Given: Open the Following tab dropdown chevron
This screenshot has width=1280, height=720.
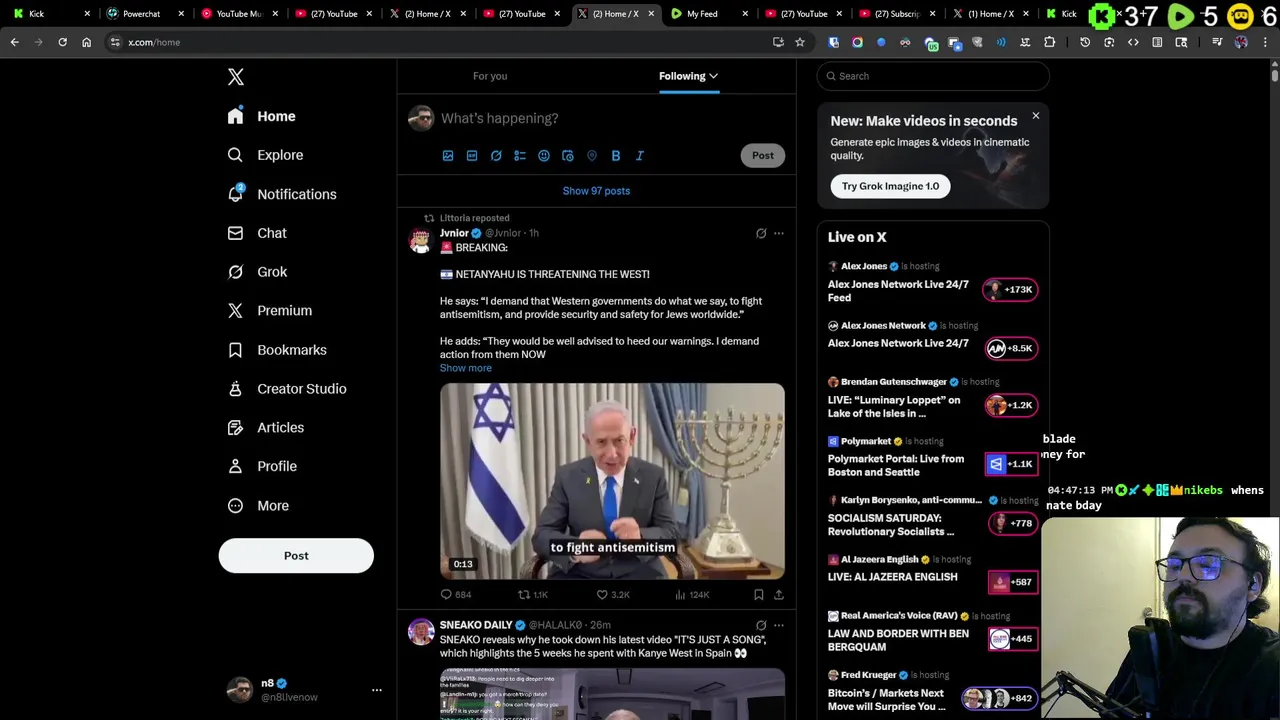Looking at the screenshot, I should pos(713,76).
